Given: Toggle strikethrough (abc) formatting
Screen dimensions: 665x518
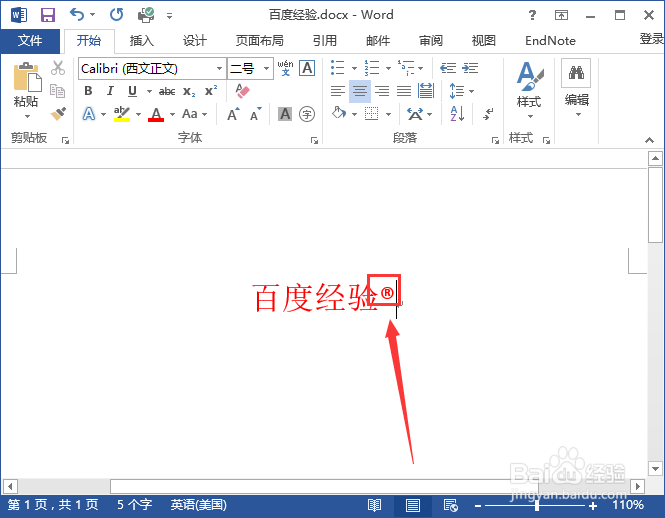Looking at the screenshot, I should pos(167,91).
